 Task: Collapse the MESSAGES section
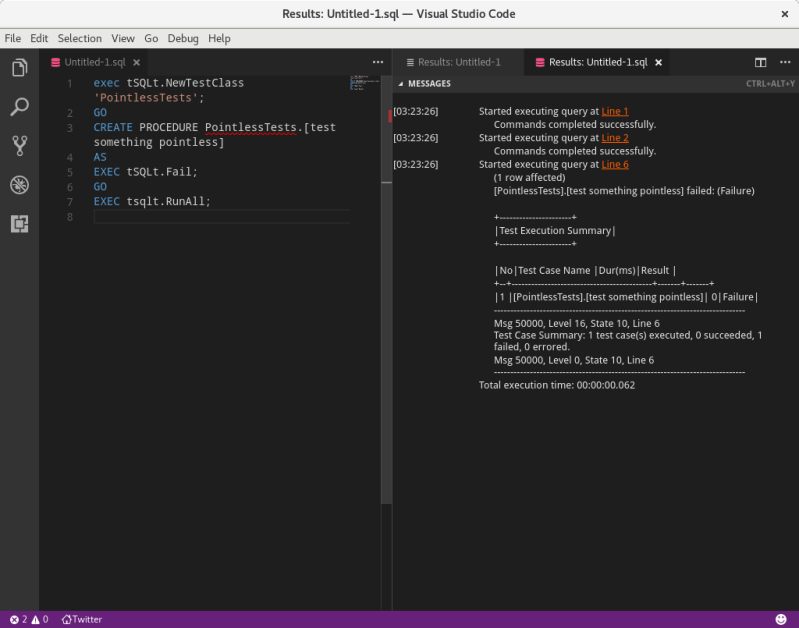(401, 84)
